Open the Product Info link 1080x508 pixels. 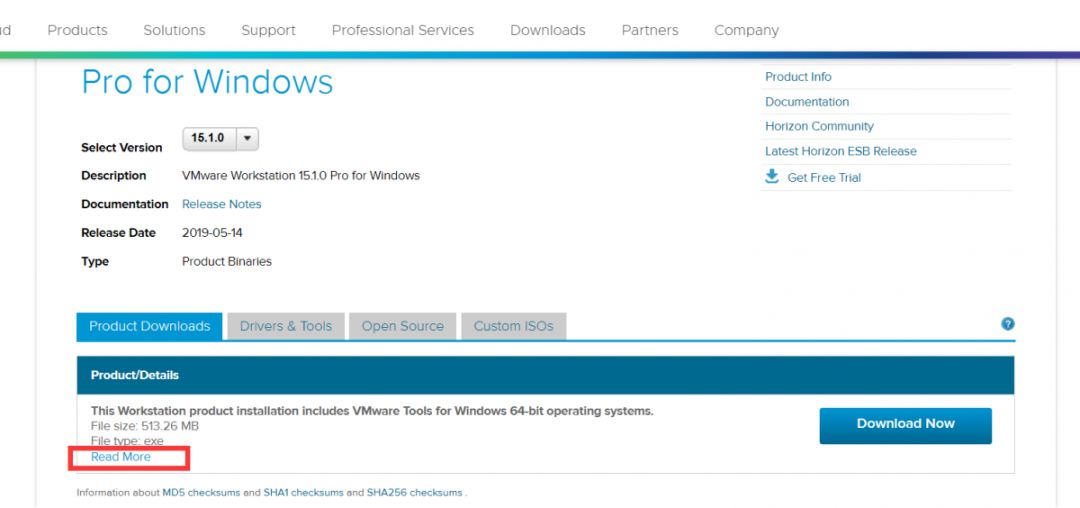798,77
